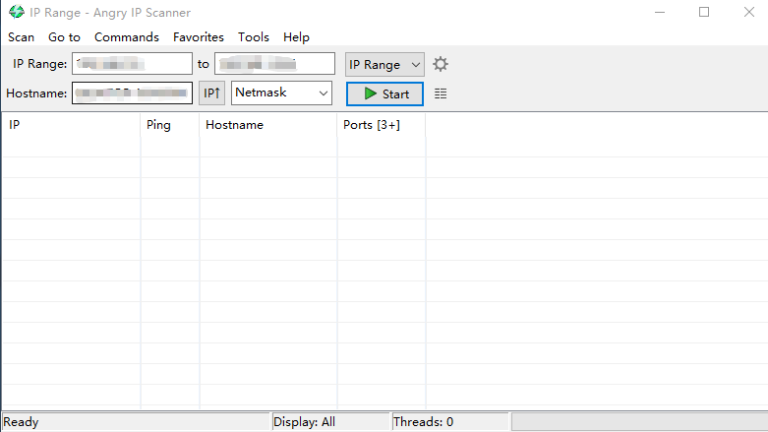Click the Ports [3+] column header

click(x=380, y=125)
